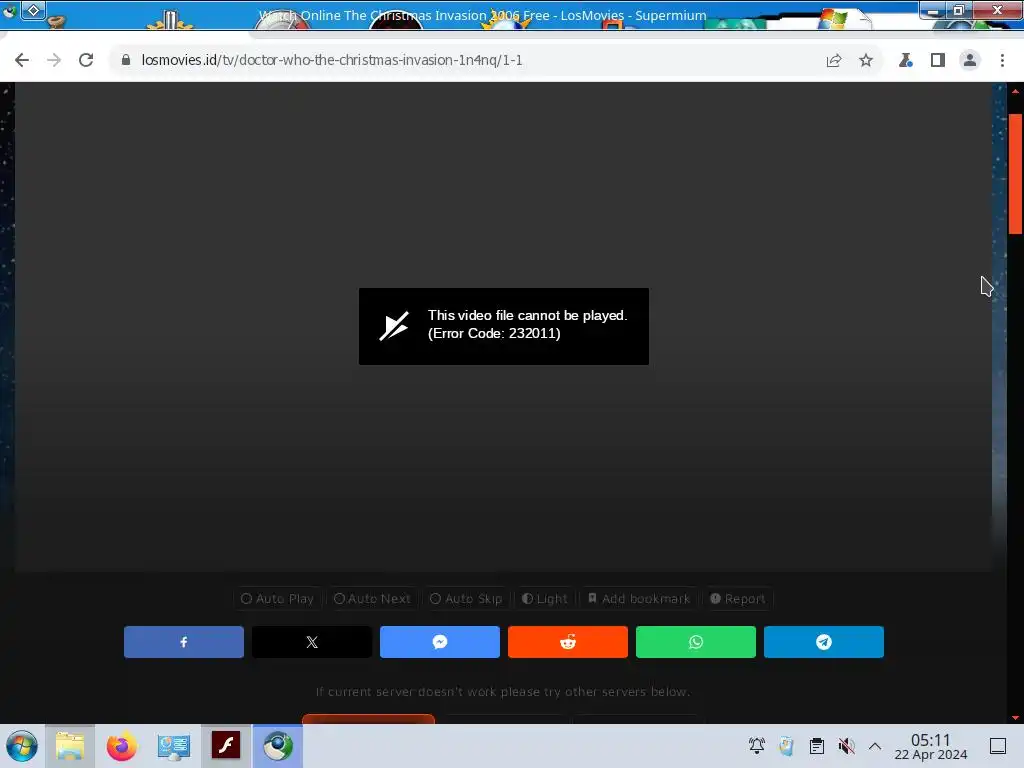Open notification bell tray icon
Viewport: 1024px width, 768px height.
(757, 746)
